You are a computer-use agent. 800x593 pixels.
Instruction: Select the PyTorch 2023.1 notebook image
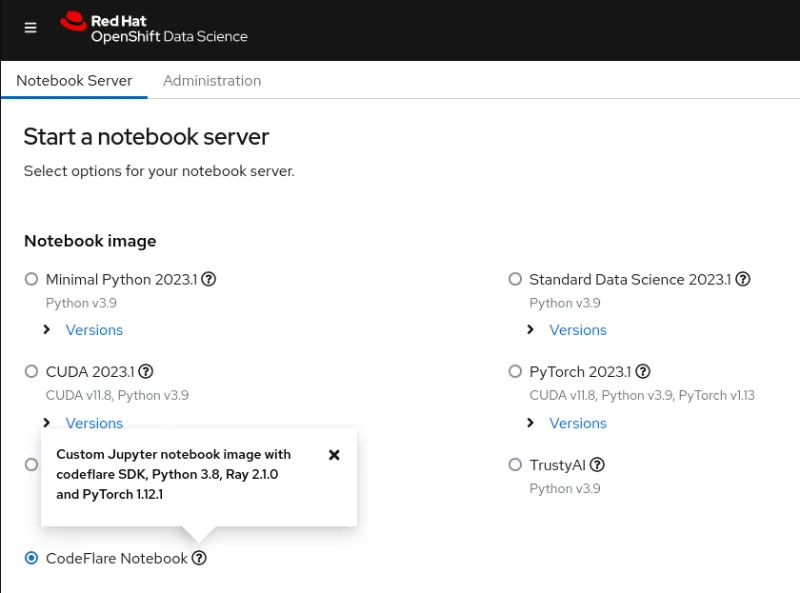[515, 371]
